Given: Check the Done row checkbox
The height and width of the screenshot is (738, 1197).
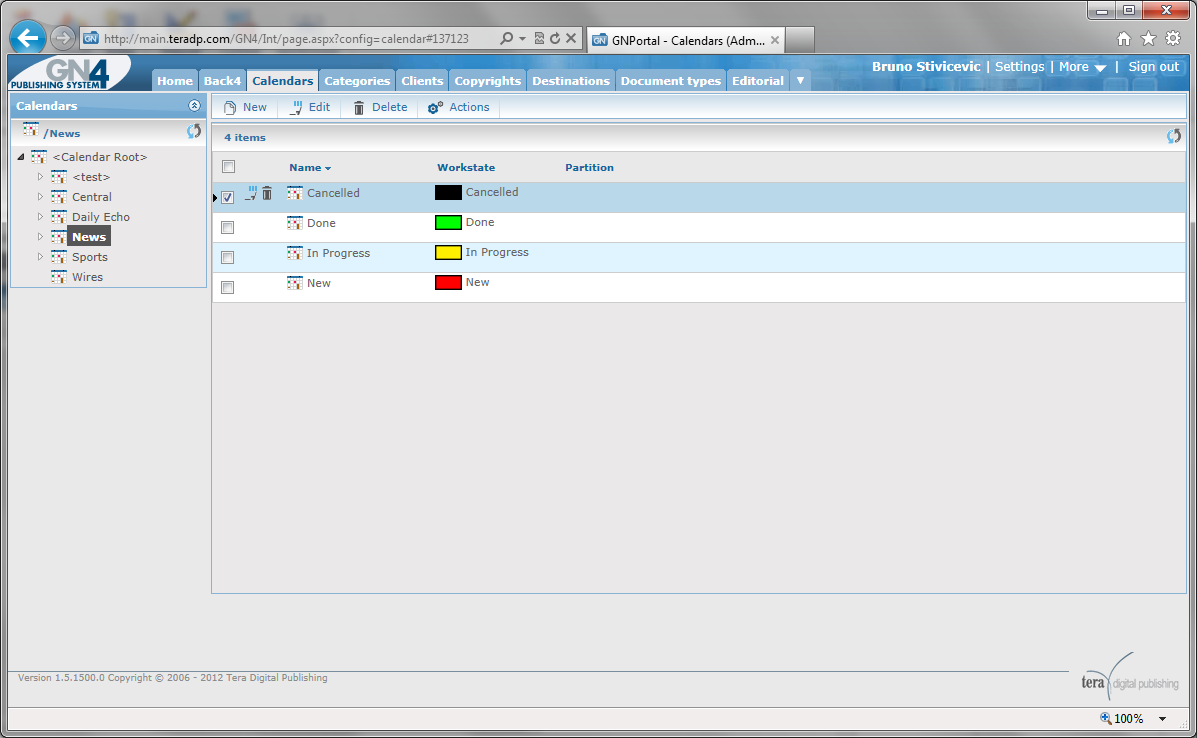Looking at the screenshot, I should pyautogui.click(x=227, y=227).
